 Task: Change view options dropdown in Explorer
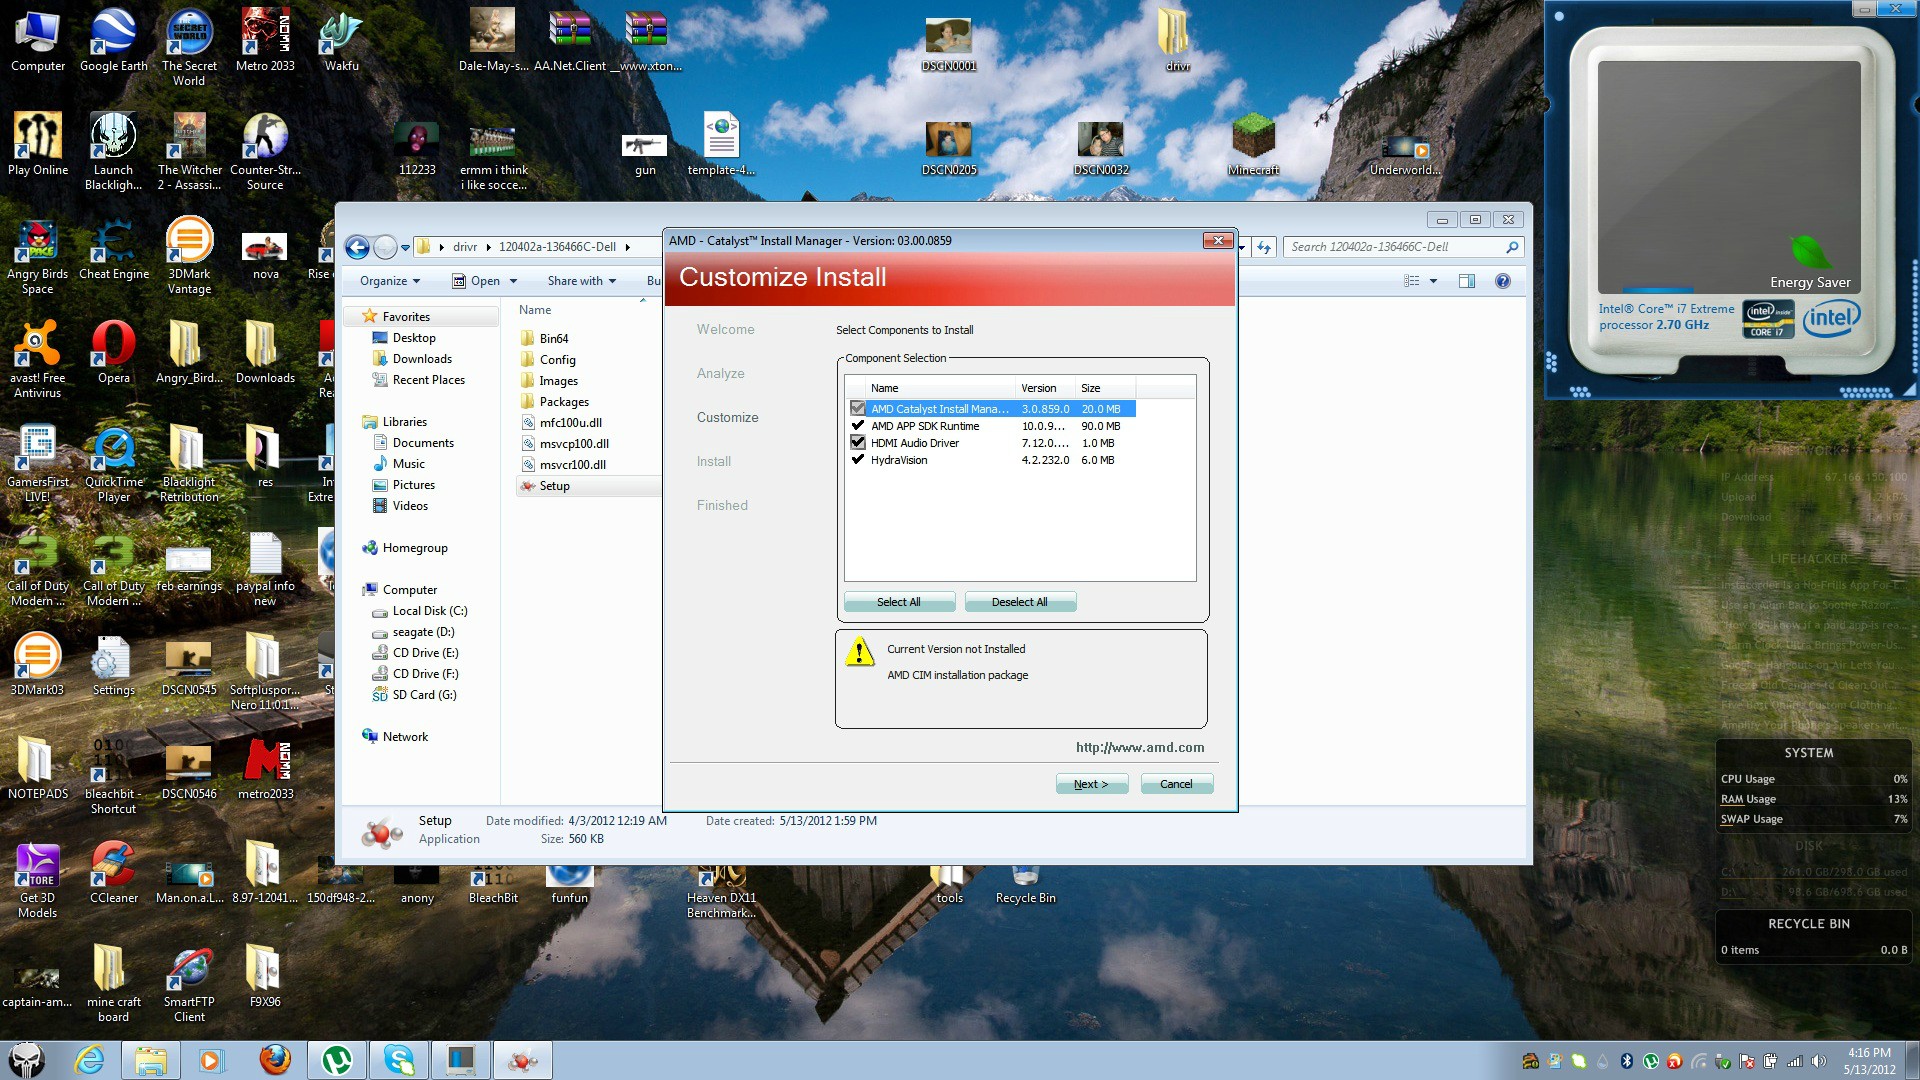pyautogui.click(x=1433, y=281)
